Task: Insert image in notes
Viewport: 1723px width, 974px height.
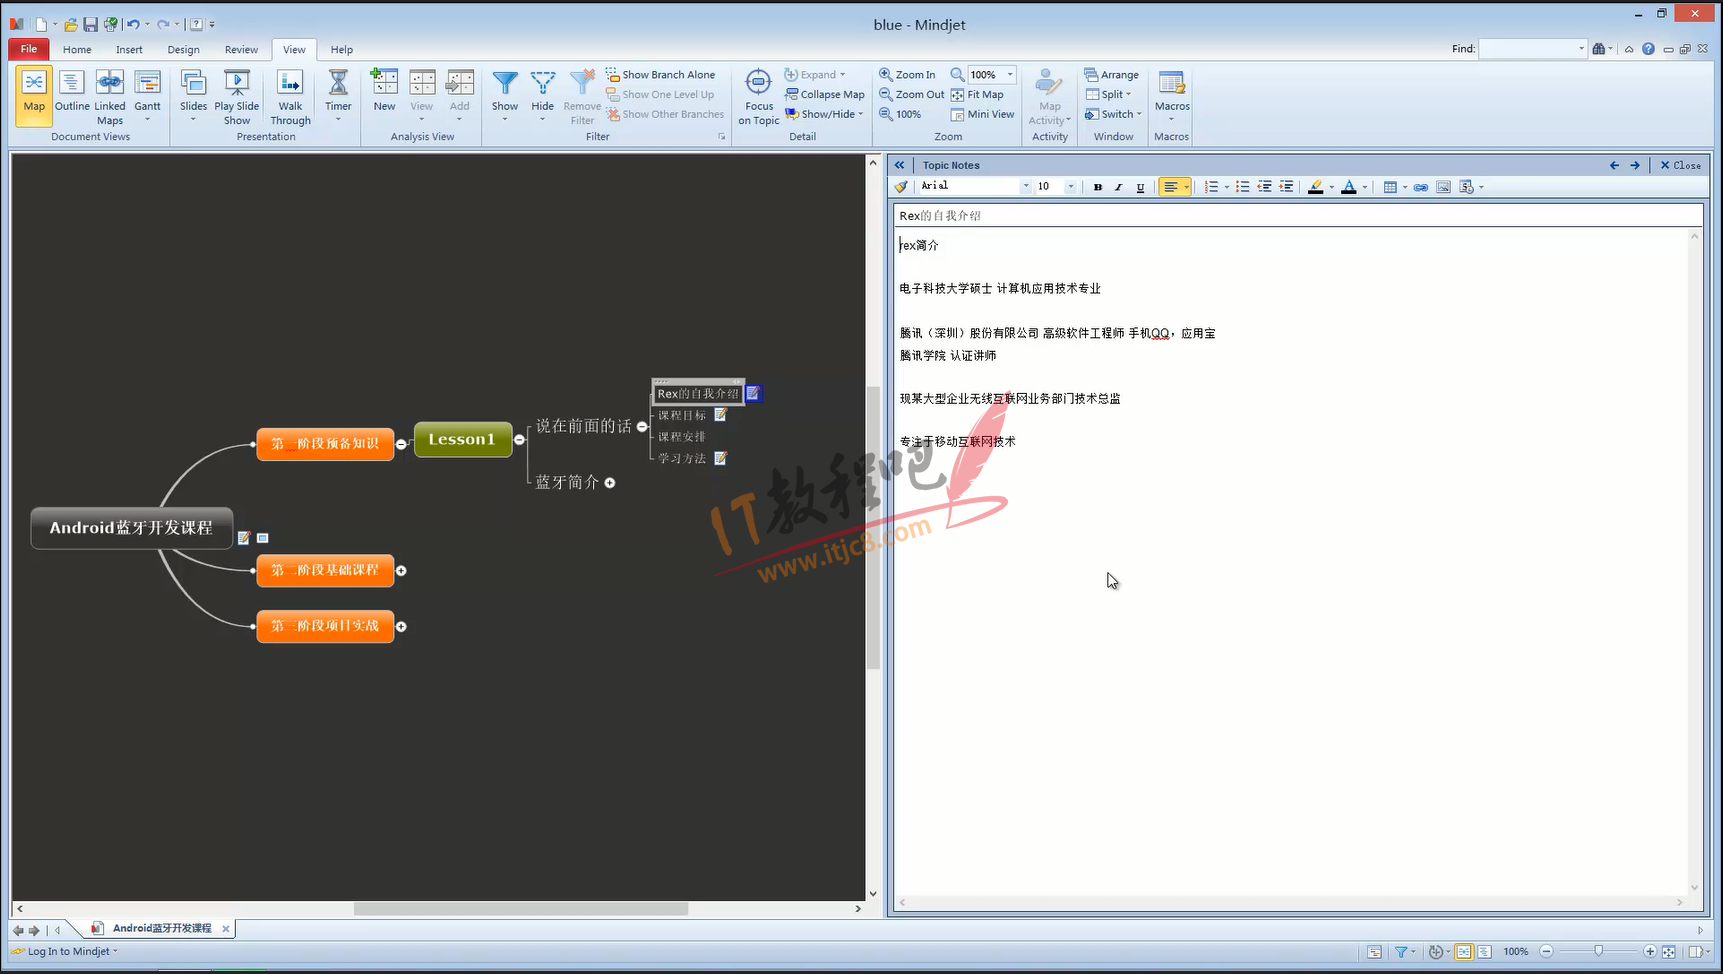Action: pos(1443,187)
